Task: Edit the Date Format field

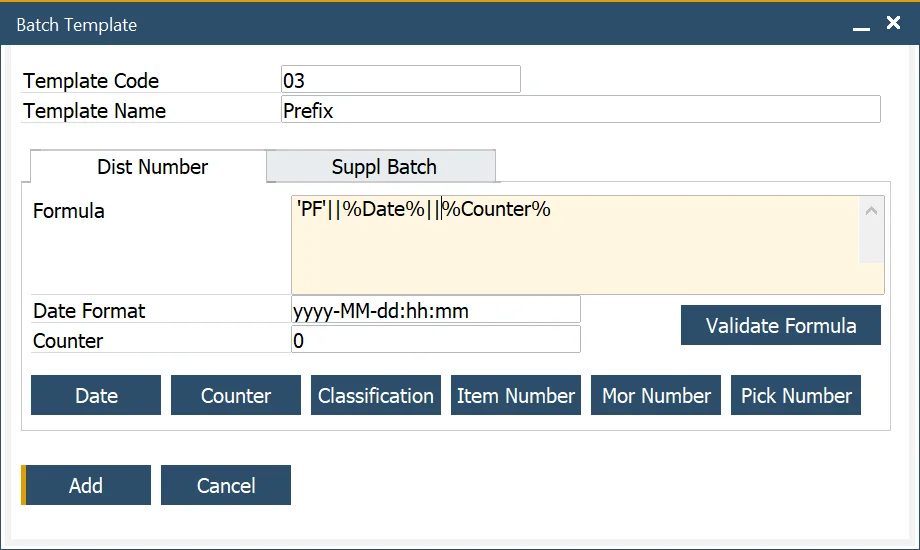Action: (435, 310)
